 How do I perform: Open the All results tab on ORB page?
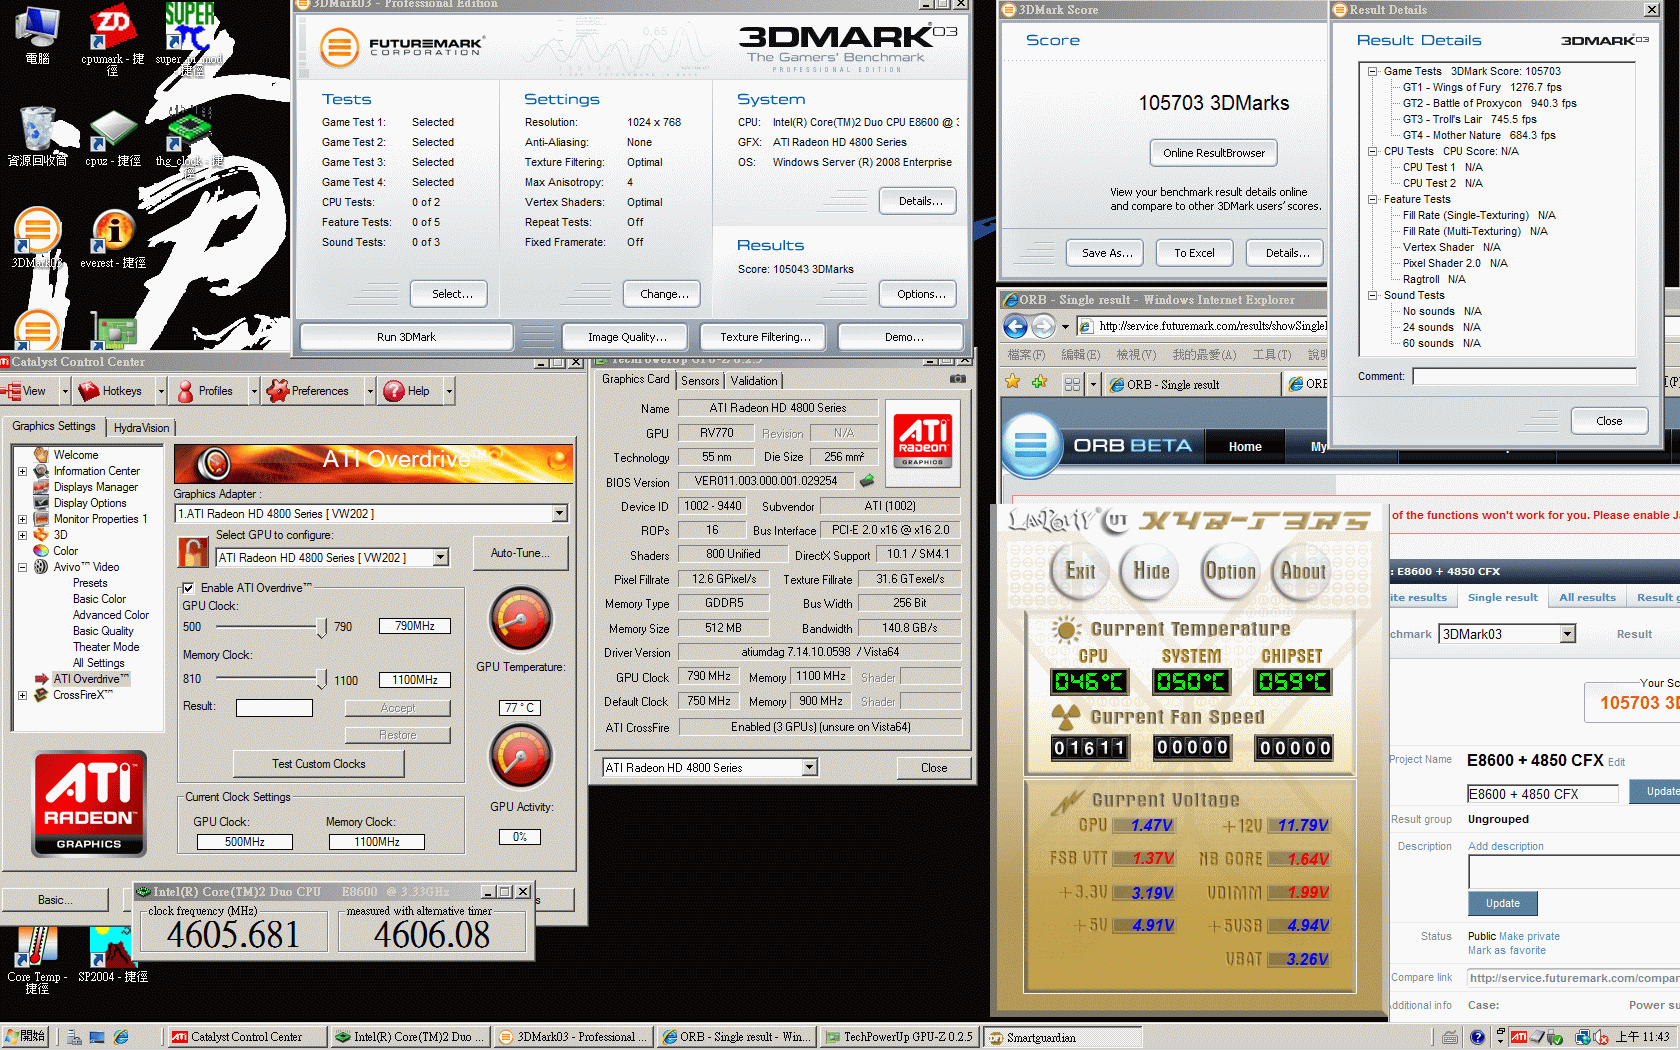click(1587, 598)
